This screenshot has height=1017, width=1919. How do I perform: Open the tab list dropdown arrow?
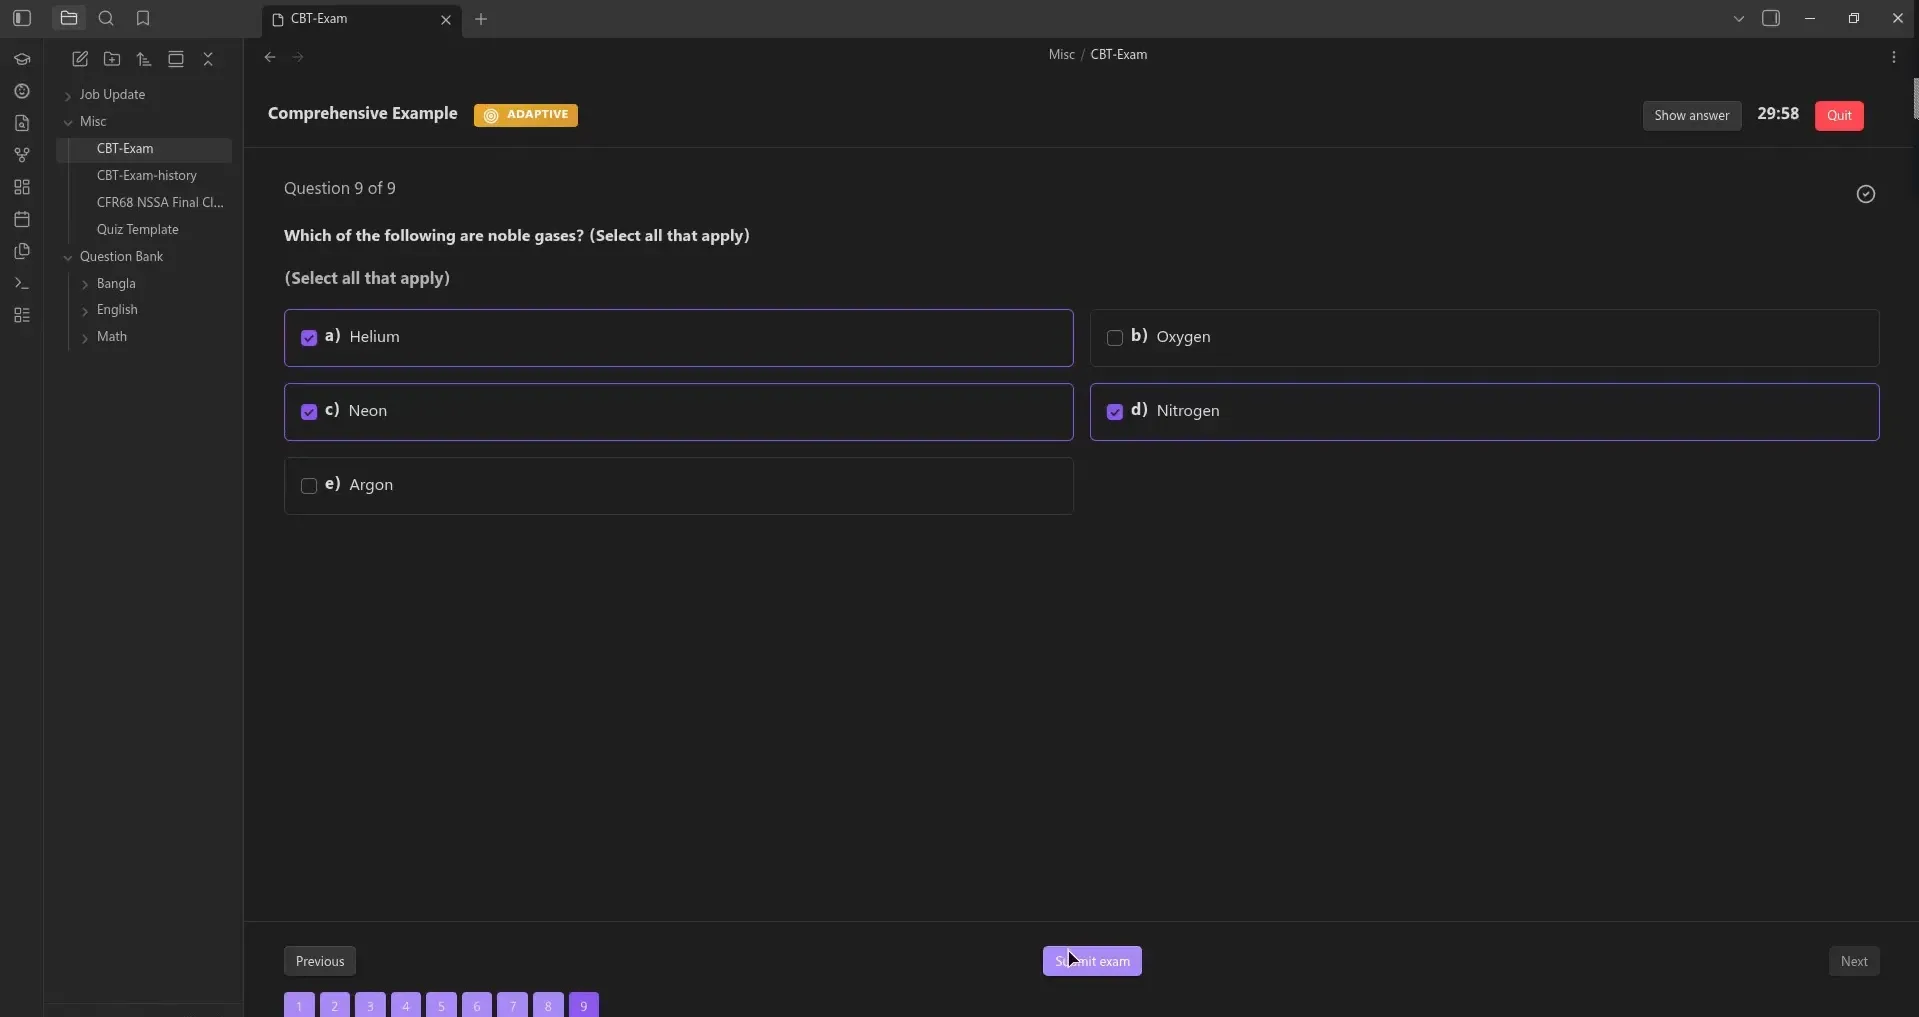coord(1739,18)
